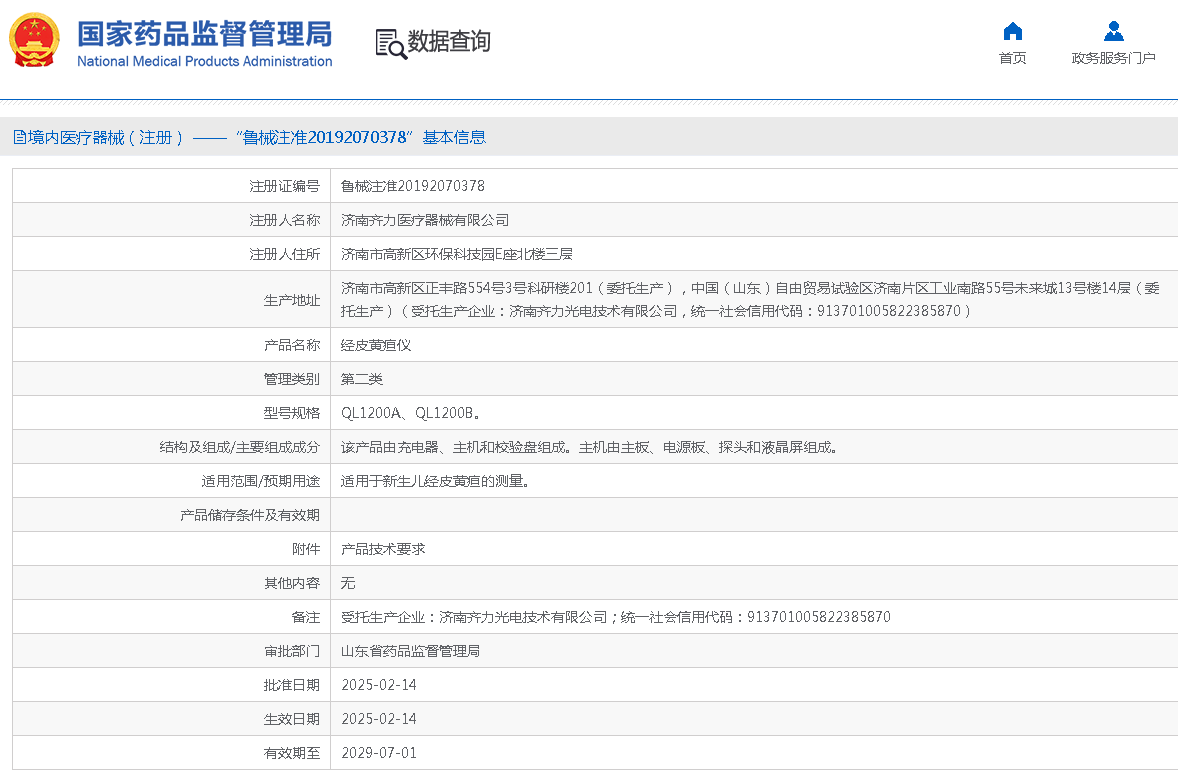Open the 政务服务门户 text link
Screen dimensions: 1178x770
tap(1113, 58)
